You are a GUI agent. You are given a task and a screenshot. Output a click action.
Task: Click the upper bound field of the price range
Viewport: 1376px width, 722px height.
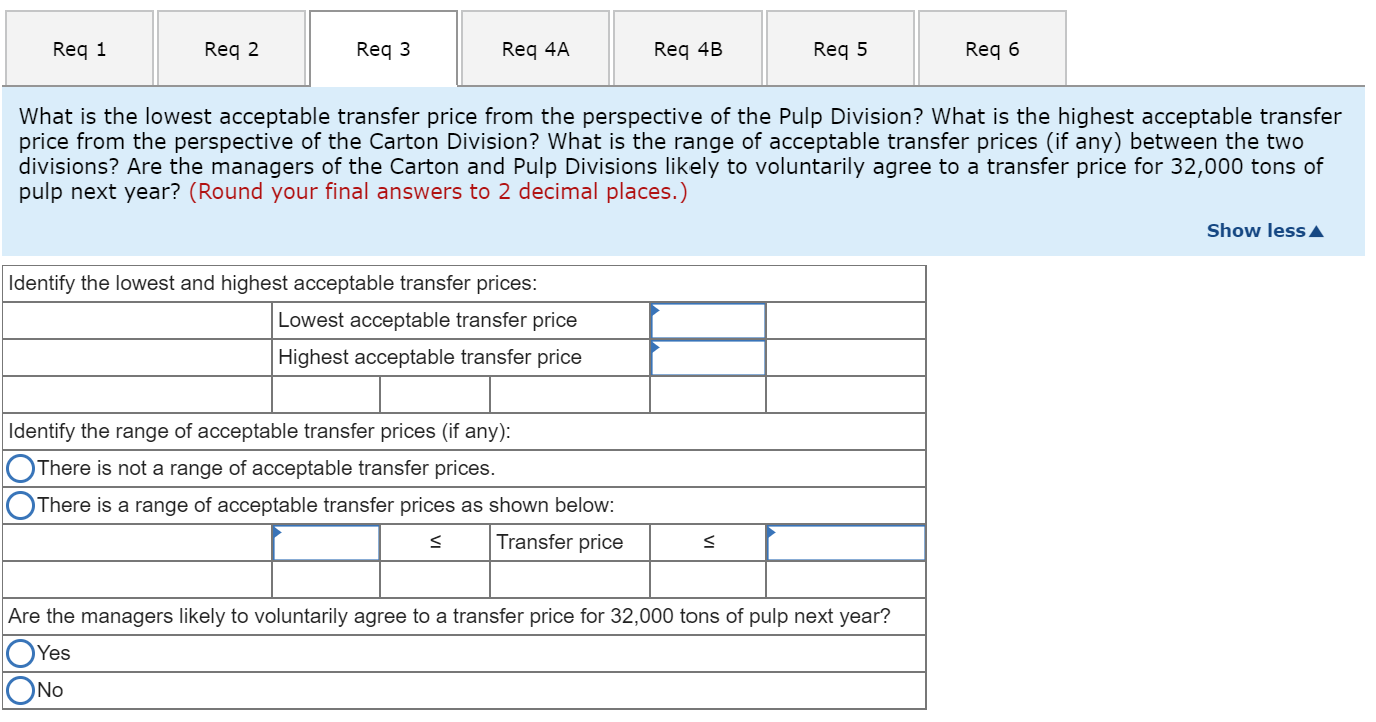(x=845, y=542)
